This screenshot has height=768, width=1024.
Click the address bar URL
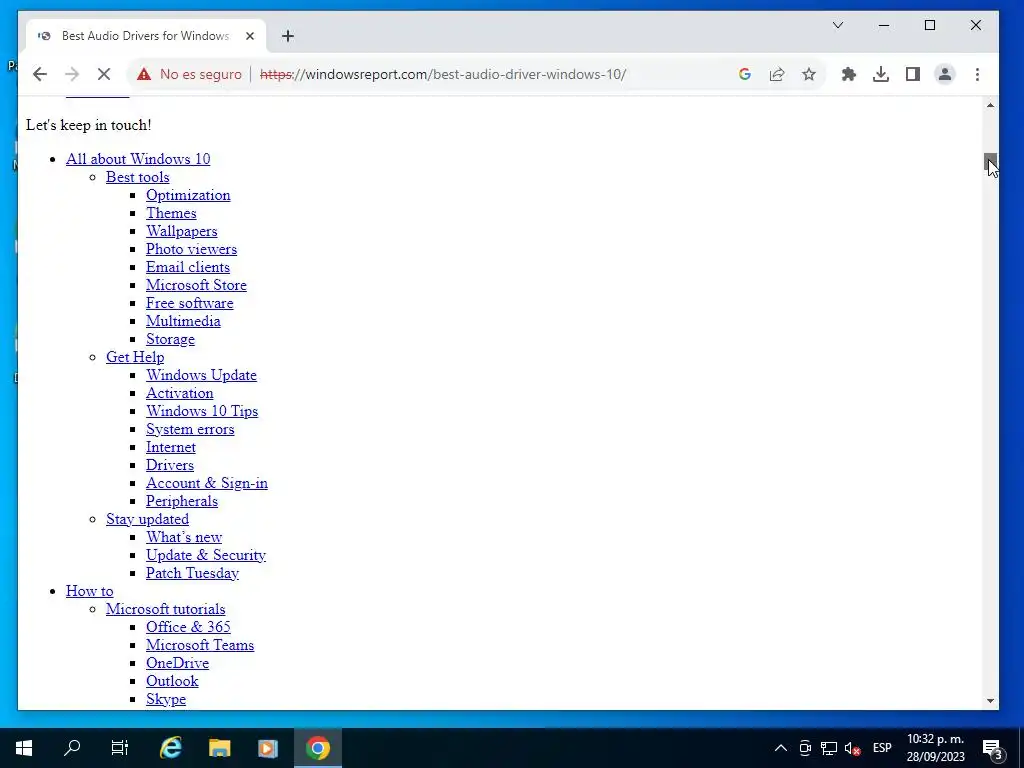(x=443, y=74)
